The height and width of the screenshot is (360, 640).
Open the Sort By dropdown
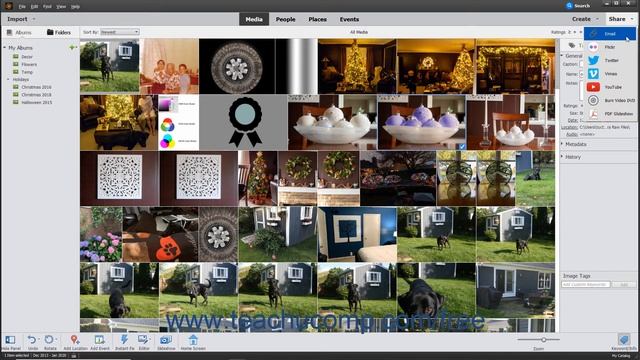[x=120, y=32]
